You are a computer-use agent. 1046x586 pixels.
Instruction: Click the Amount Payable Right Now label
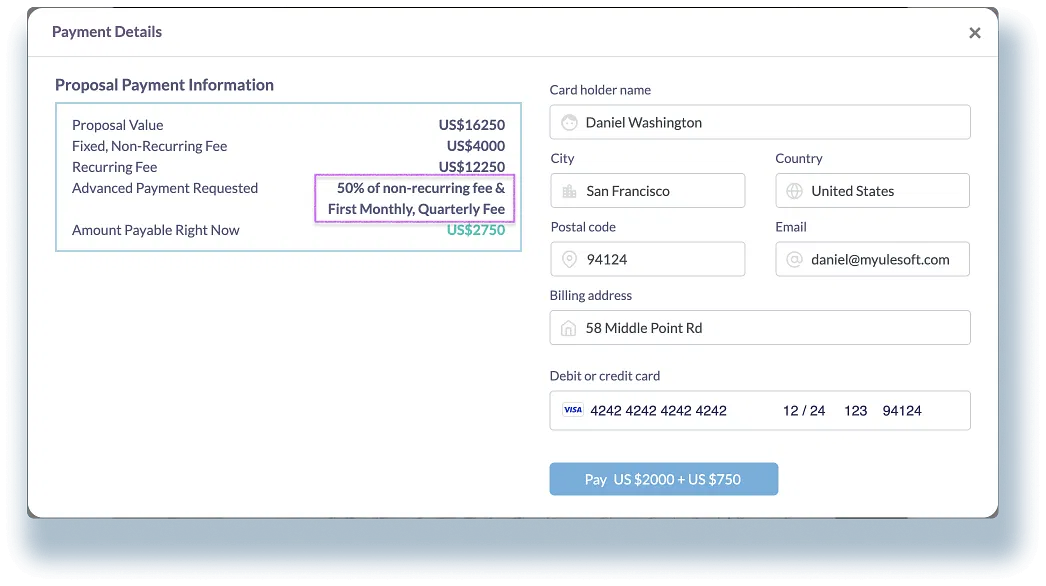[155, 230]
